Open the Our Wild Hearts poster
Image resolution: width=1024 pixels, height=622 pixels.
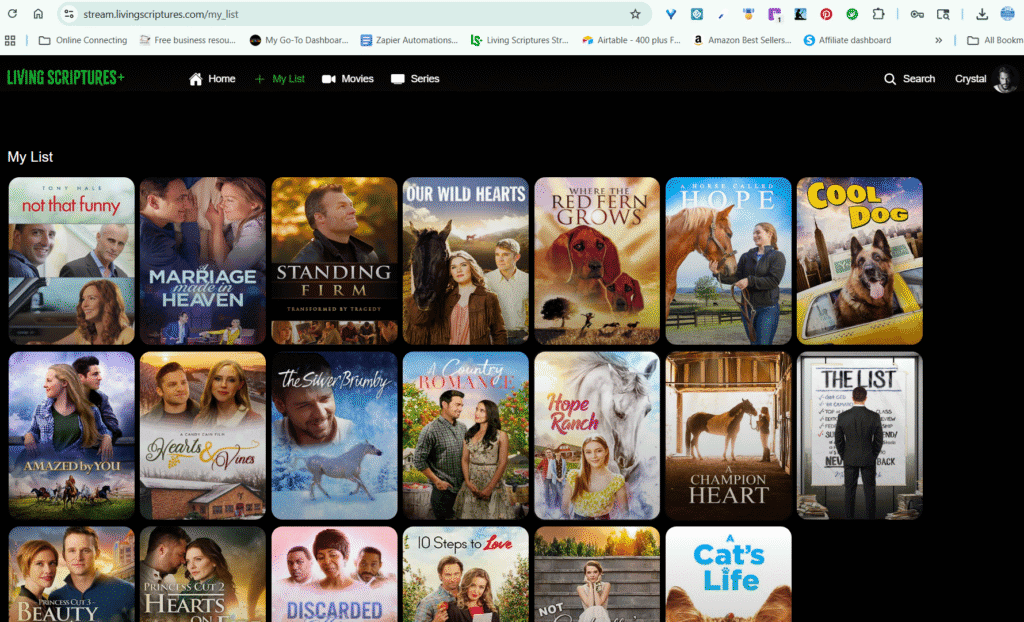pyautogui.click(x=466, y=261)
